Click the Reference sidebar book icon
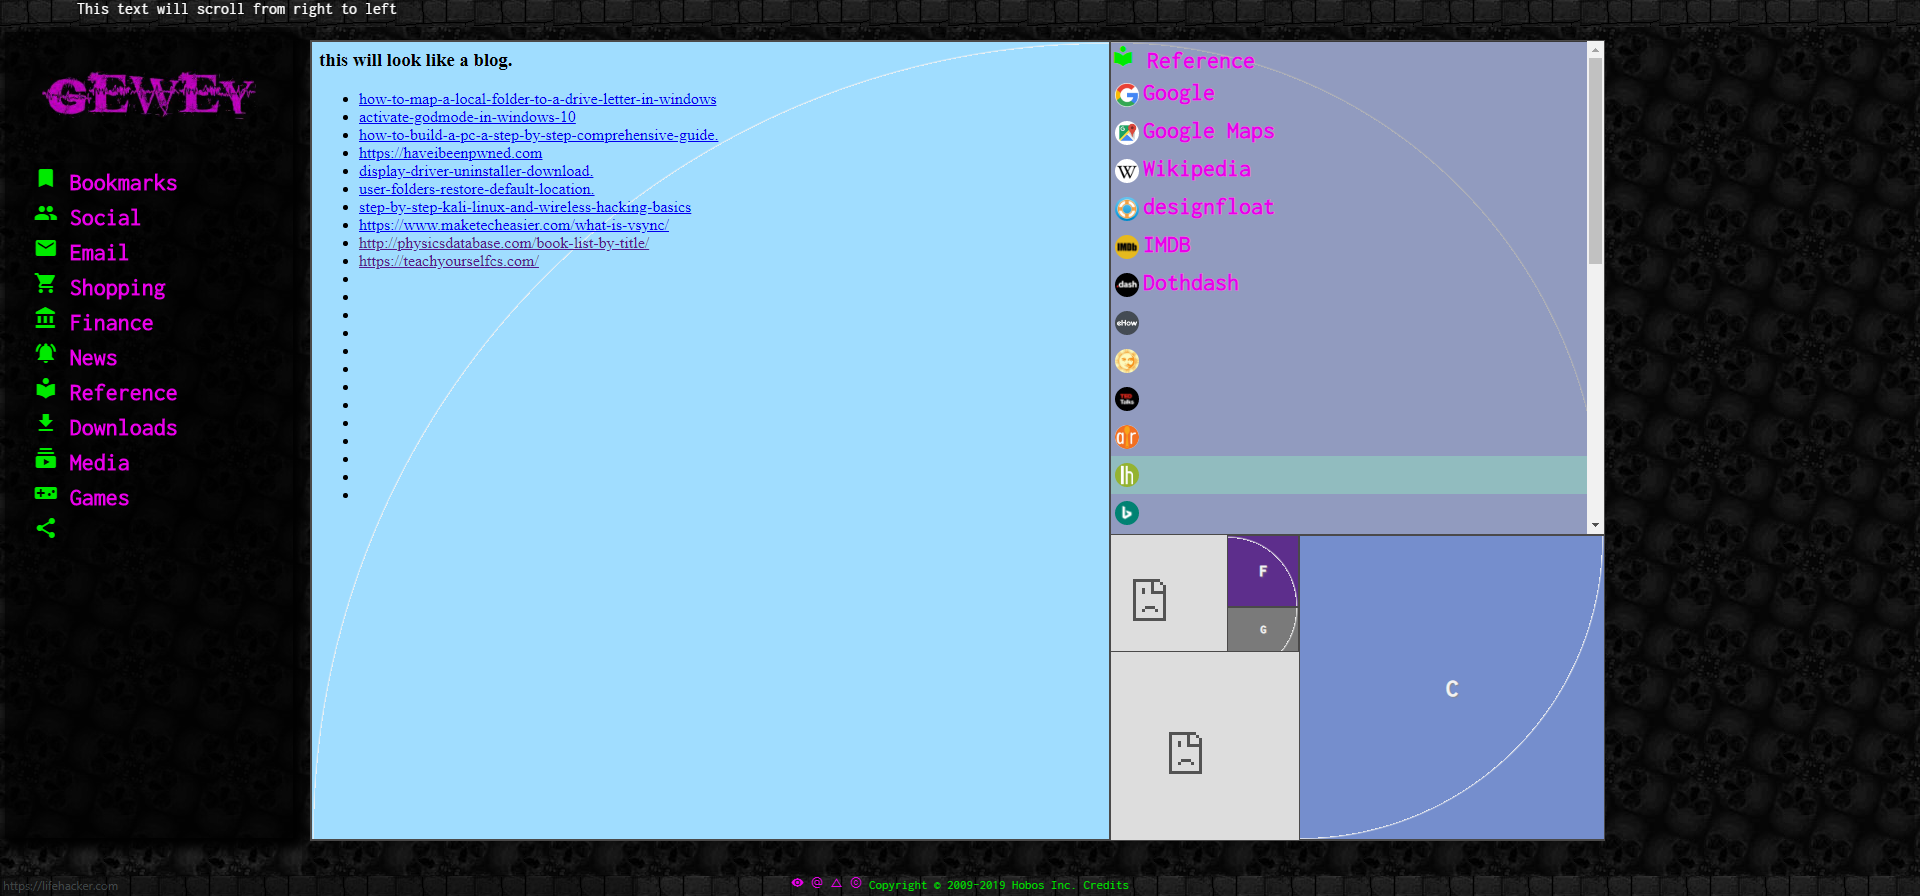 coord(46,388)
